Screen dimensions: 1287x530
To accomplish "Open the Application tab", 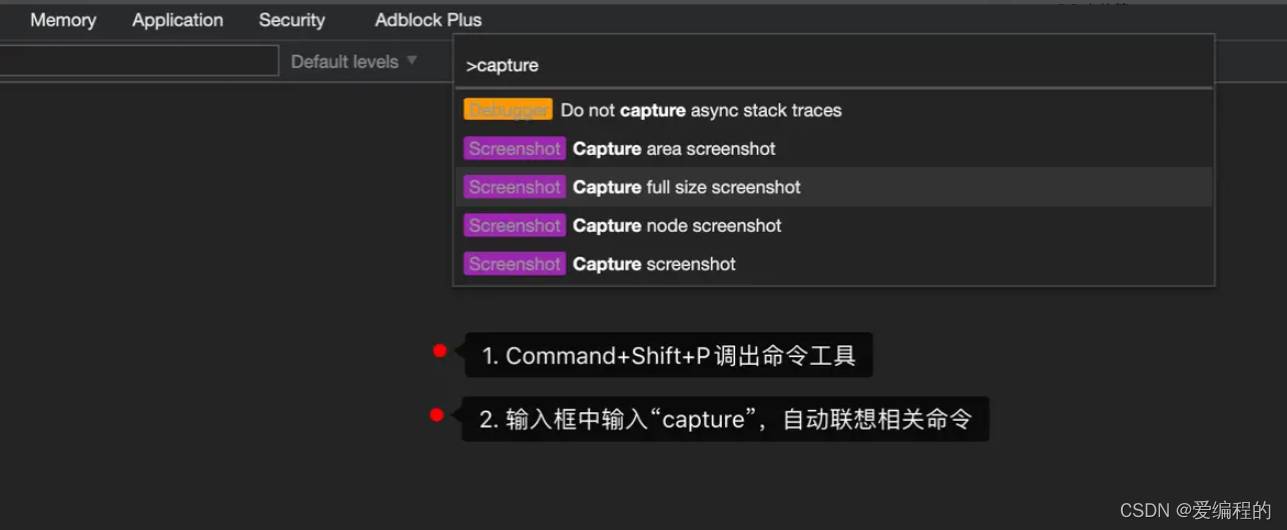I will coord(177,20).
